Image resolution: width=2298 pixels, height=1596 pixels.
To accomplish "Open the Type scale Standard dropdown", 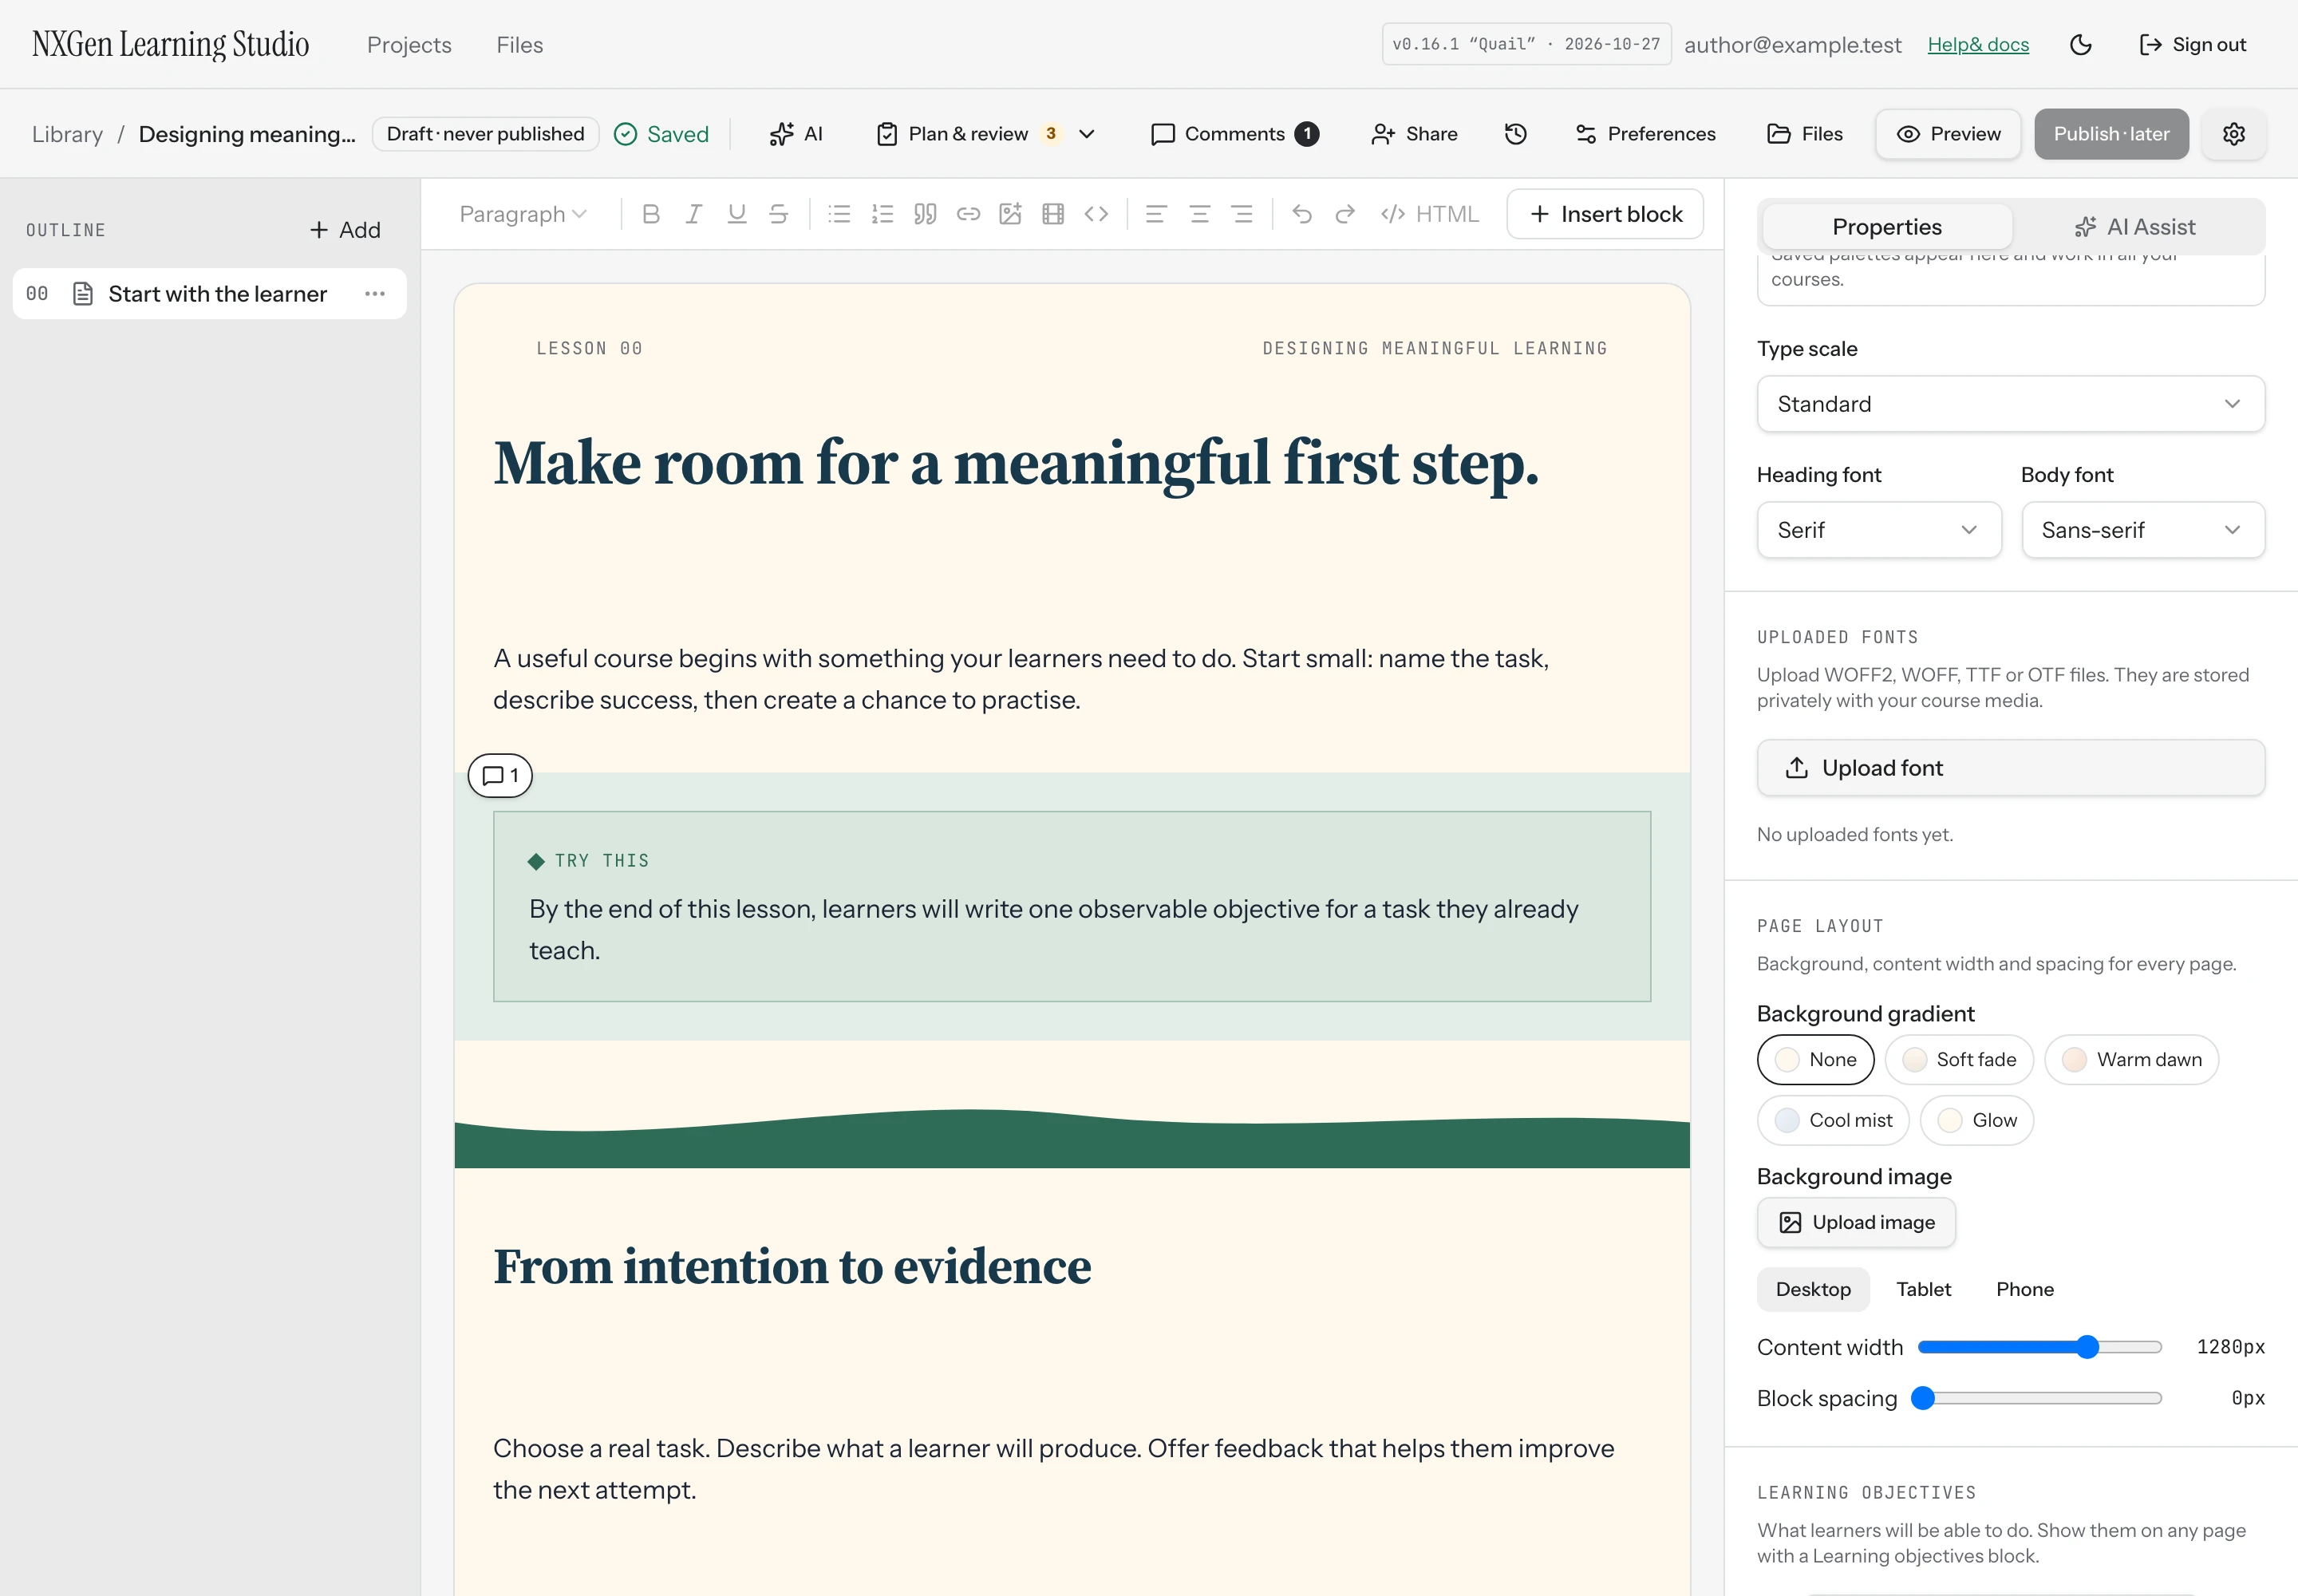I will click(x=2010, y=404).
